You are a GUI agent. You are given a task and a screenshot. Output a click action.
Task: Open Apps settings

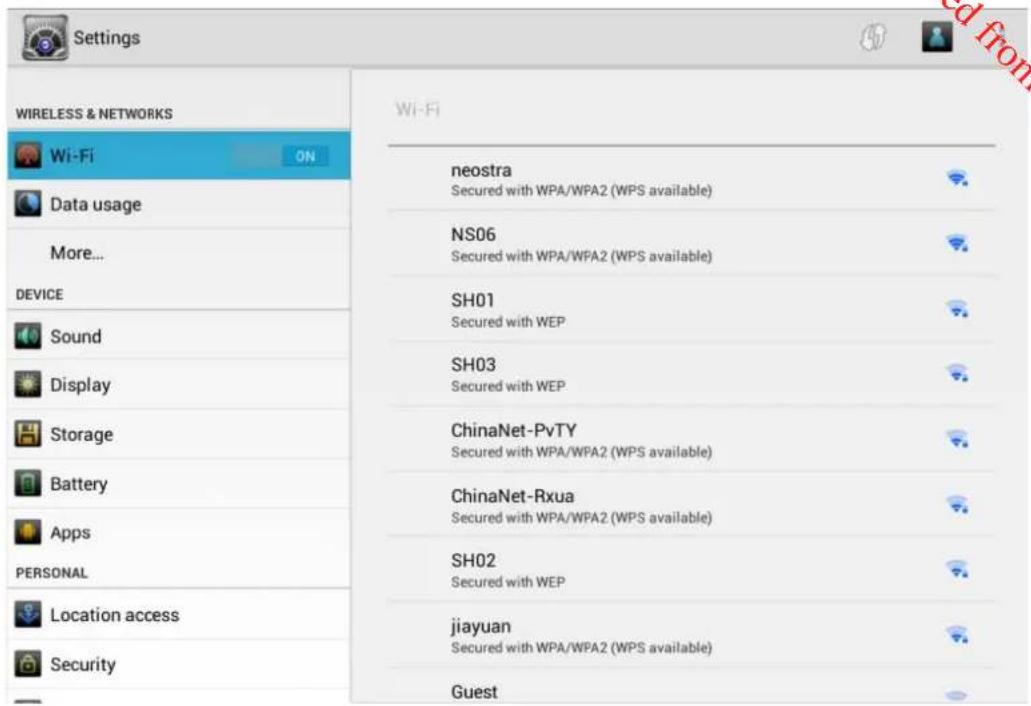(179, 532)
